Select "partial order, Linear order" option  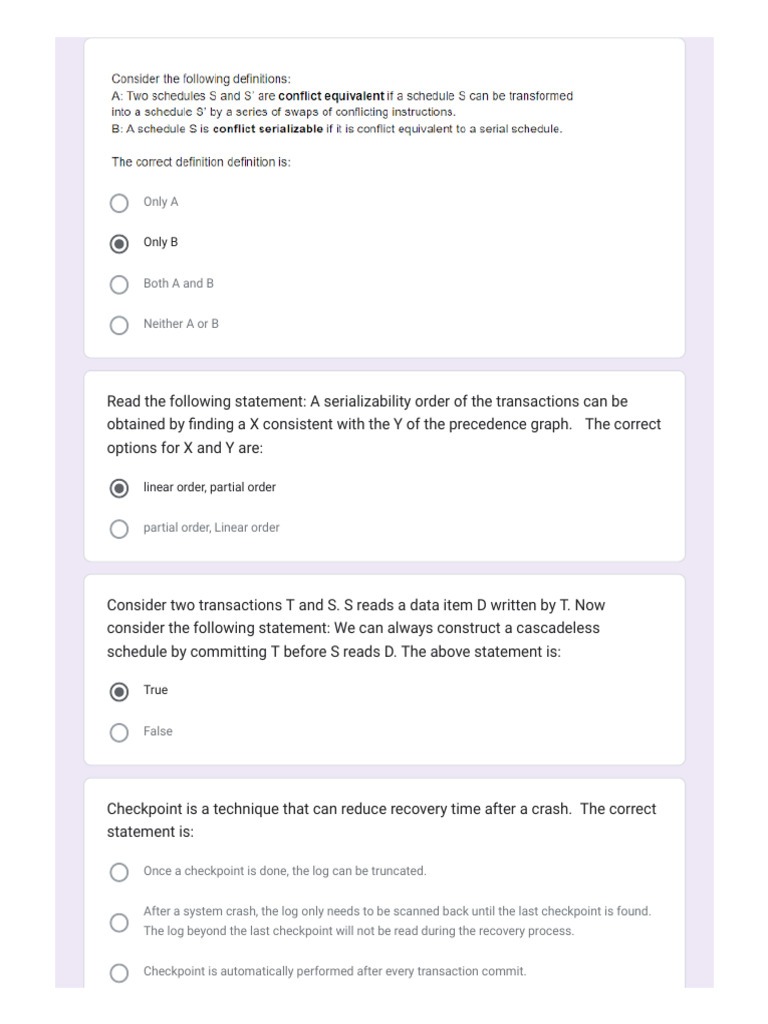(x=119, y=528)
